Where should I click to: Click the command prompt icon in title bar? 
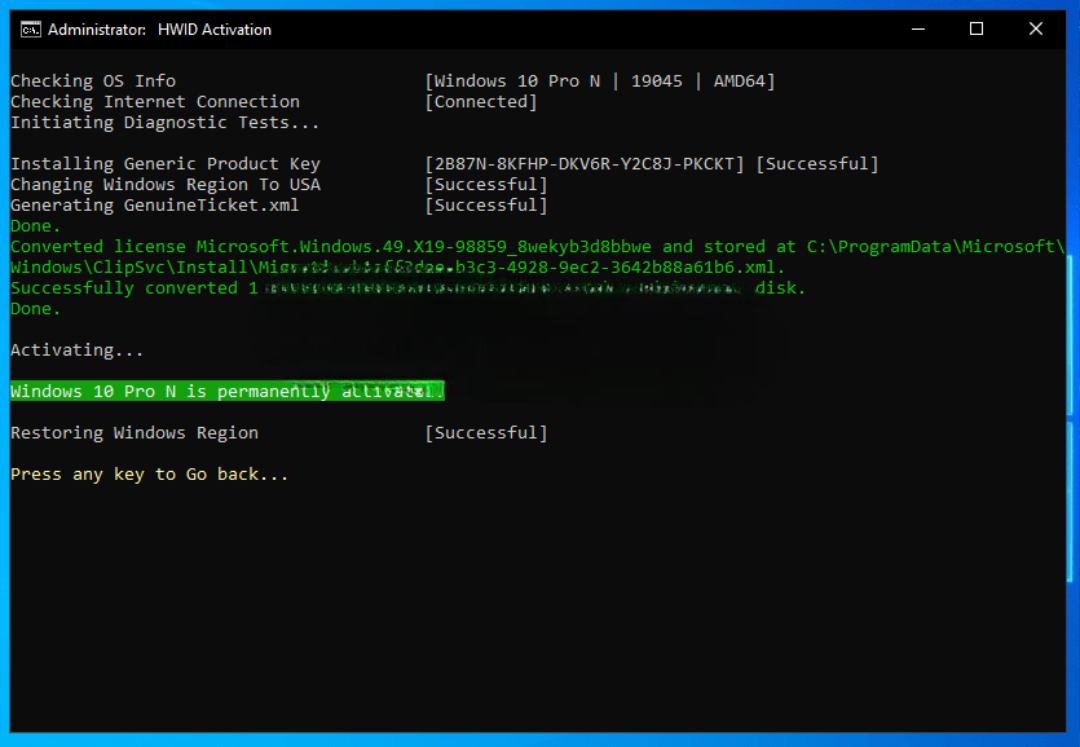pyautogui.click(x=30, y=29)
